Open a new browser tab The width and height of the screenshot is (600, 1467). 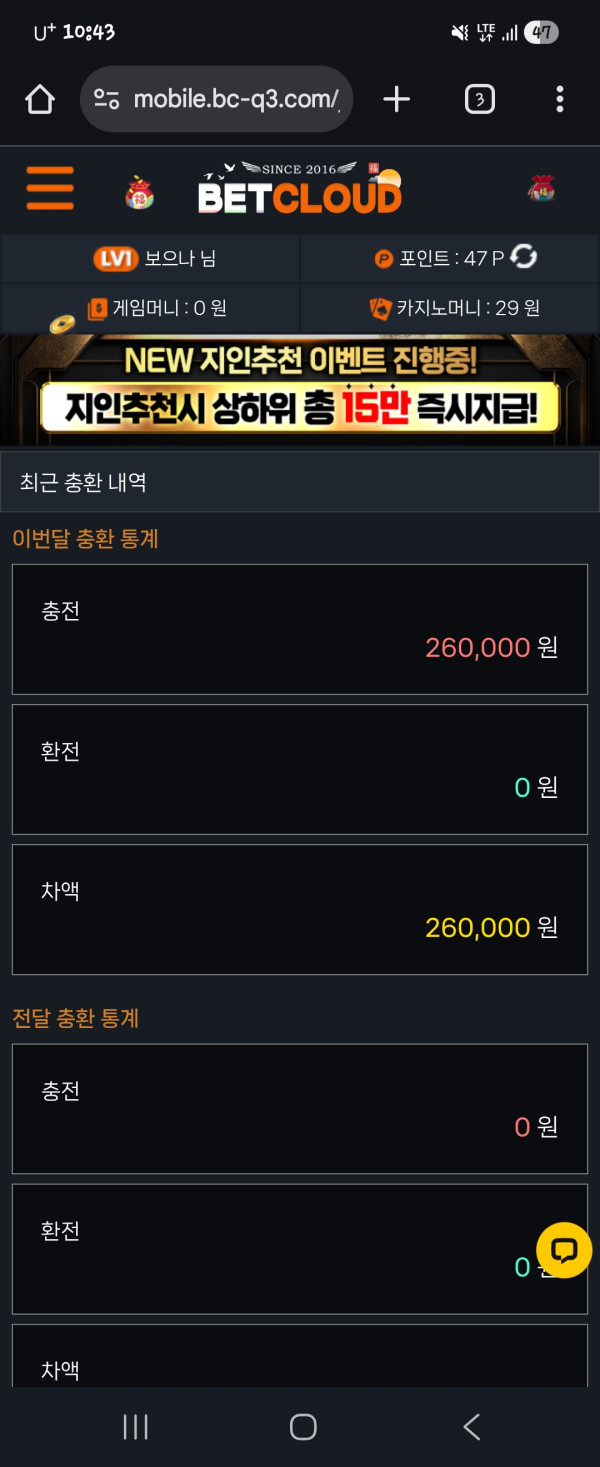(397, 99)
